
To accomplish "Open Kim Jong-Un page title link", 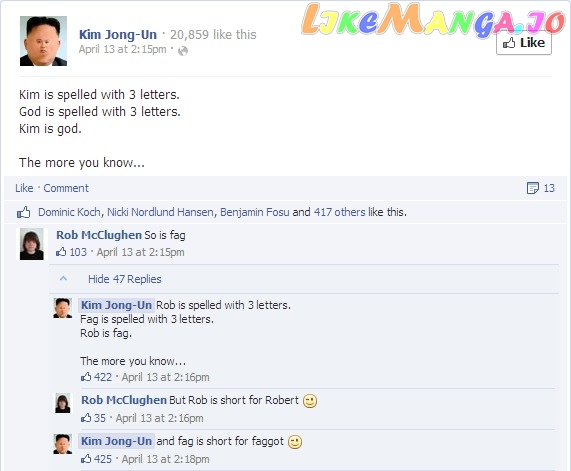I will (118, 35).
